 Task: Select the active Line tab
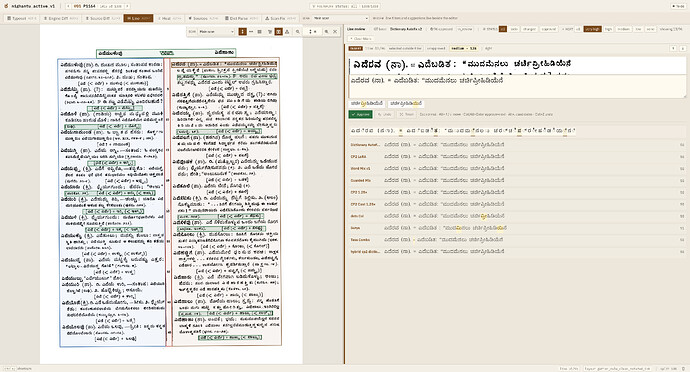[x=138, y=18]
